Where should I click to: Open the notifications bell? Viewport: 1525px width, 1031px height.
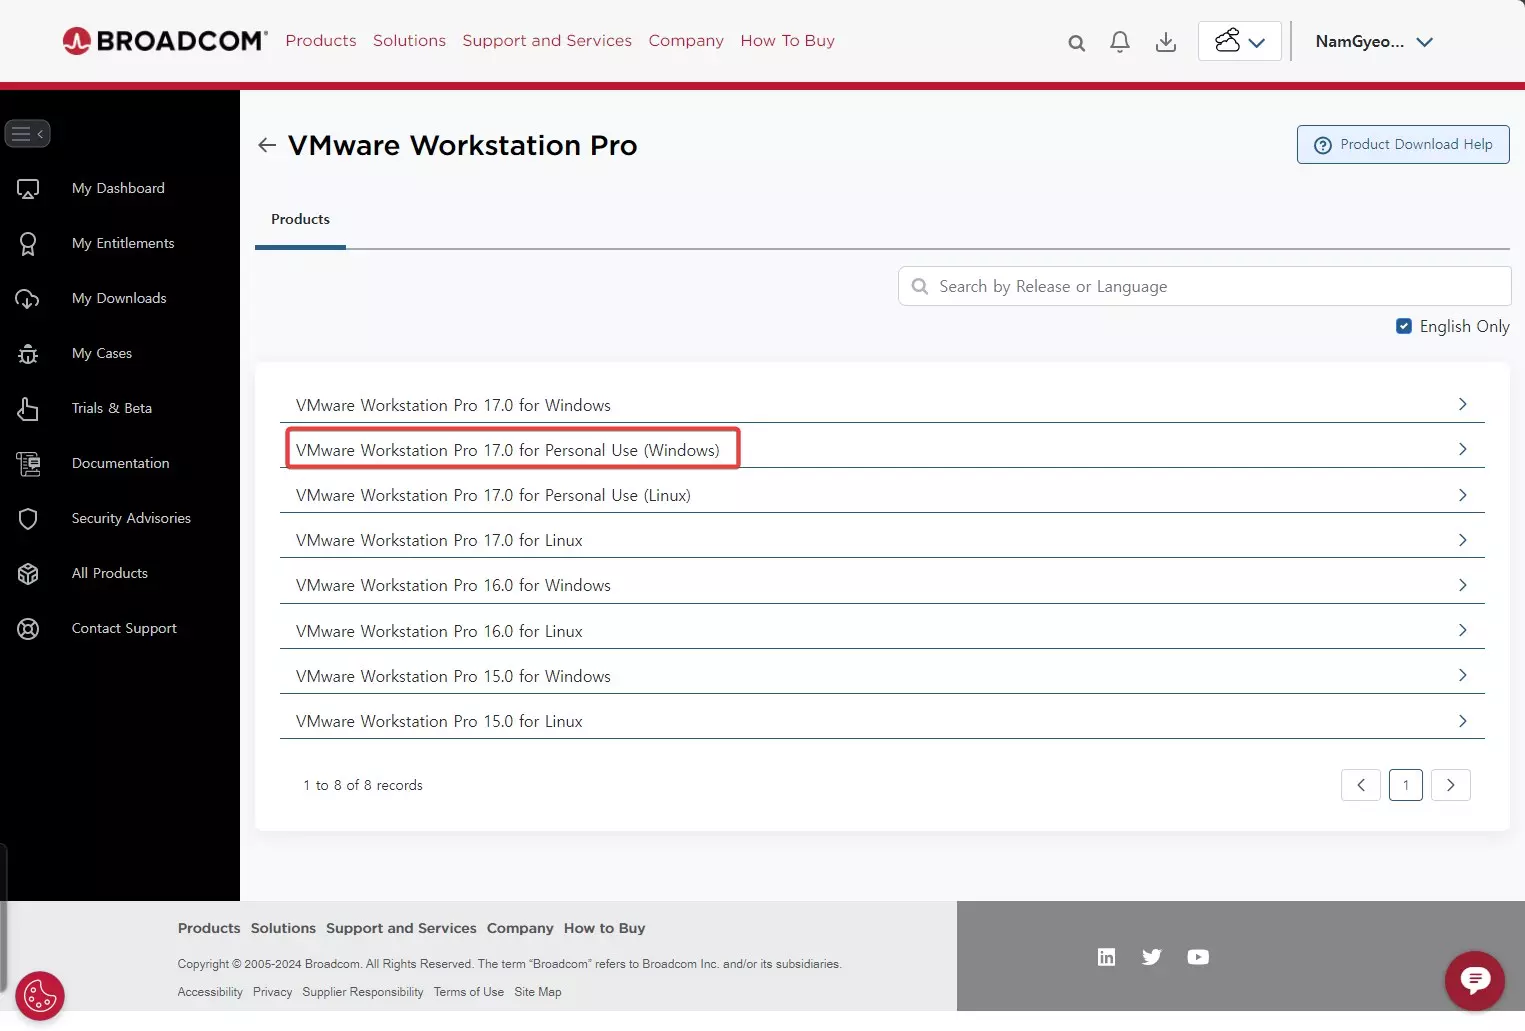[x=1119, y=41]
